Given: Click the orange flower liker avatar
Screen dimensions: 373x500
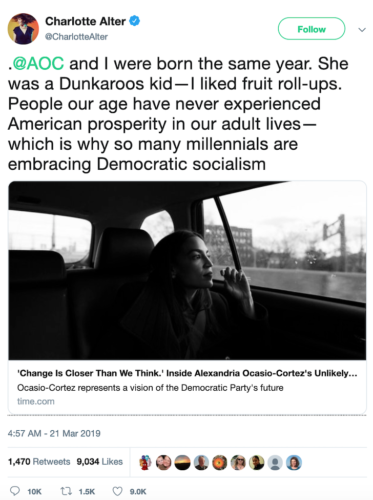Looking at the screenshot, I should point(219,462).
